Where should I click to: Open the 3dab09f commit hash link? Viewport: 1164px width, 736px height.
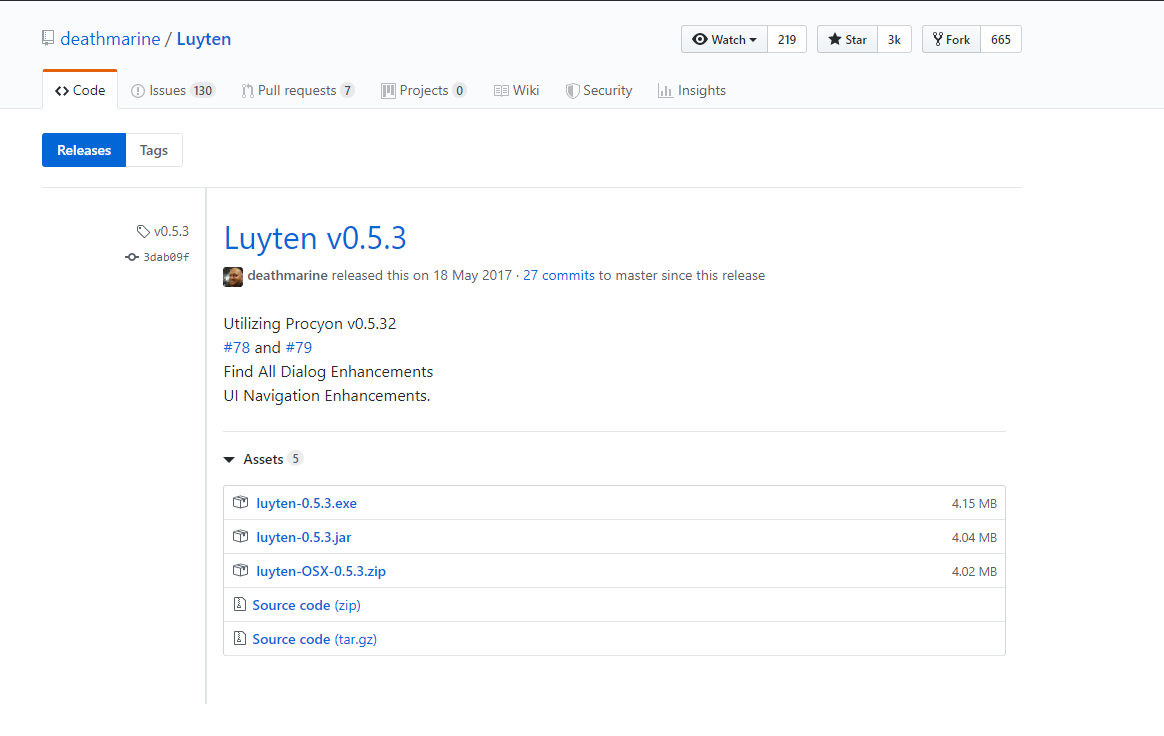(166, 257)
